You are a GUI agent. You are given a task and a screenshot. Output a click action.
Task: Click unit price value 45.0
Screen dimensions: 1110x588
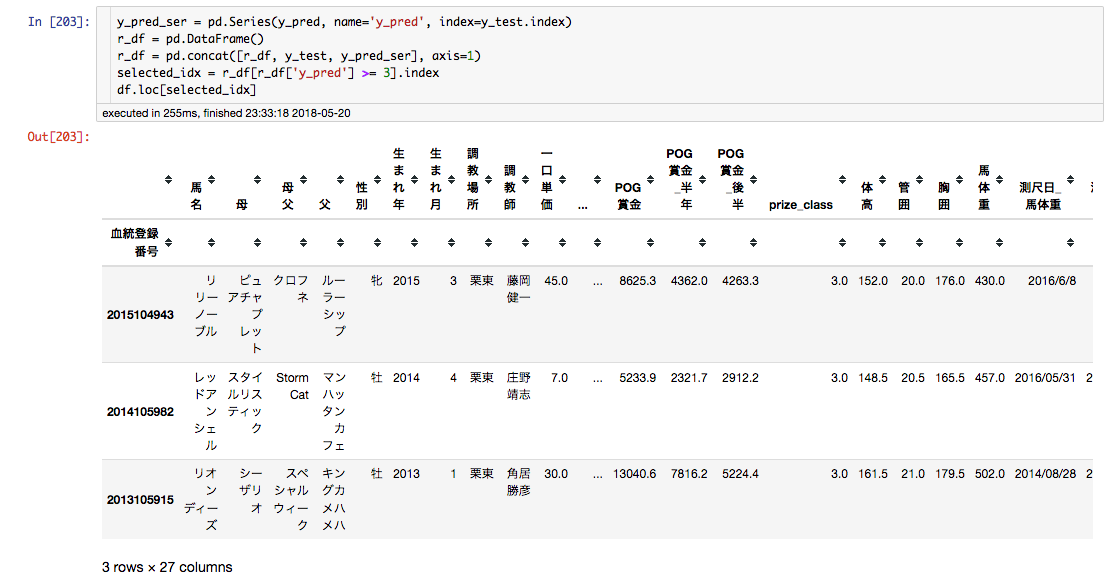[x=556, y=281]
